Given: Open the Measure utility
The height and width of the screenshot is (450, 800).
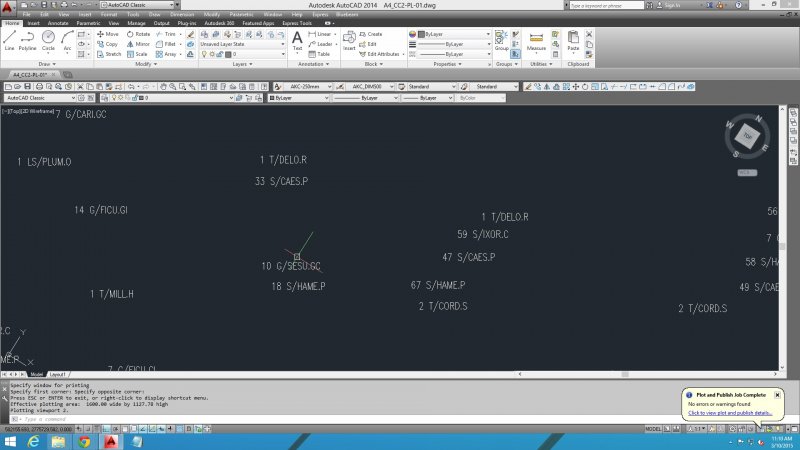Looking at the screenshot, I should click(x=536, y=41).
